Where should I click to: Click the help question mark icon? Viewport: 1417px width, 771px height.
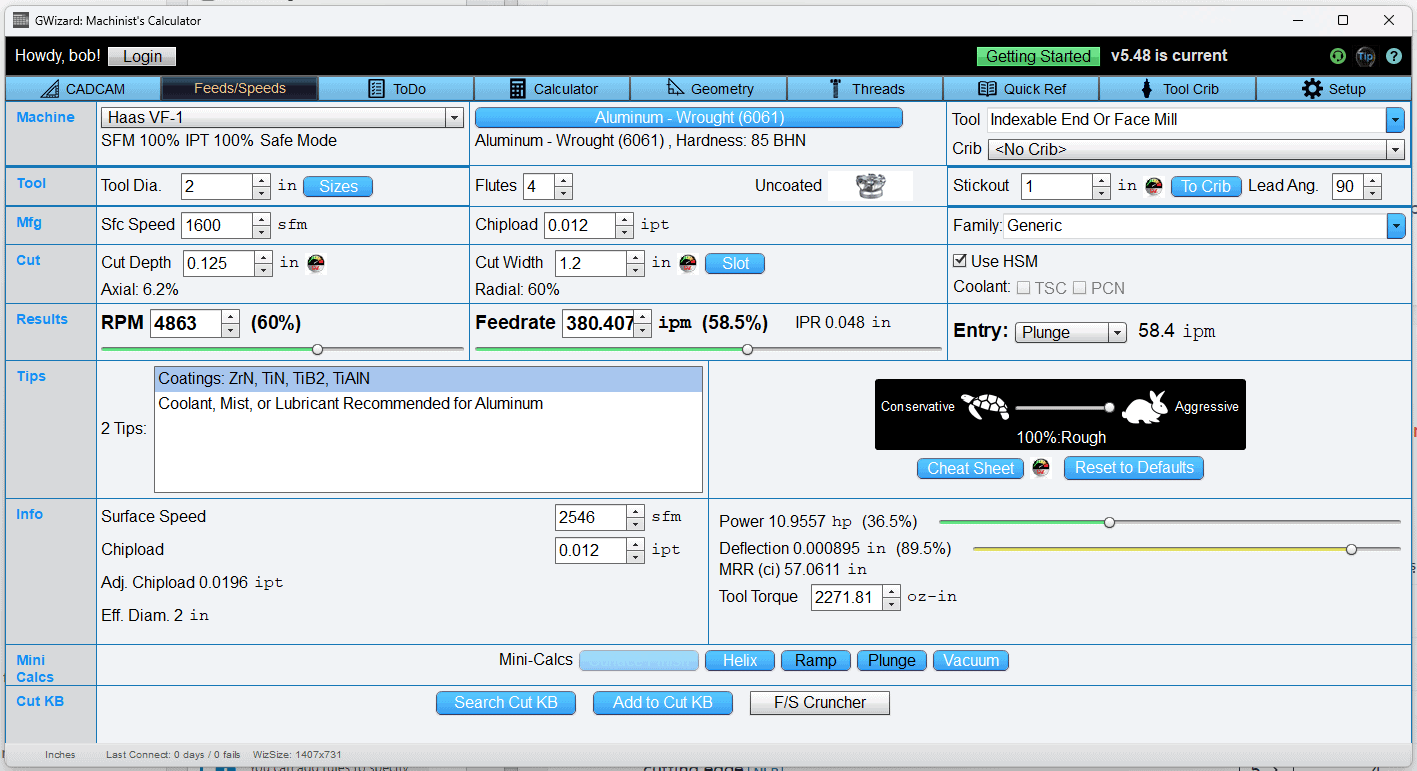pyautogui.click(x=1394, y=56)
